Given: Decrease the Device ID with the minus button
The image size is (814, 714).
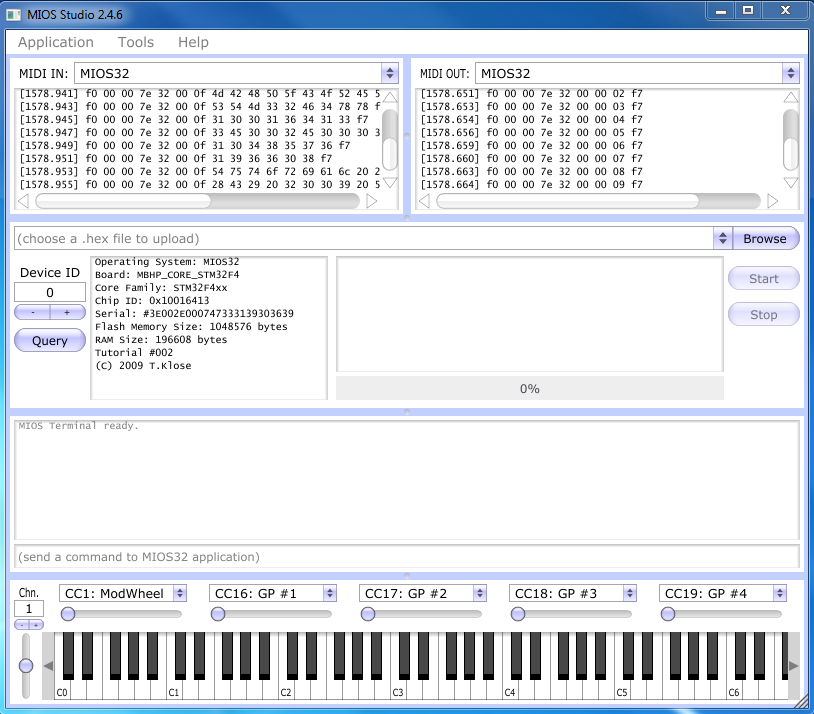Looking at the screenshot, I should (32, 312).
